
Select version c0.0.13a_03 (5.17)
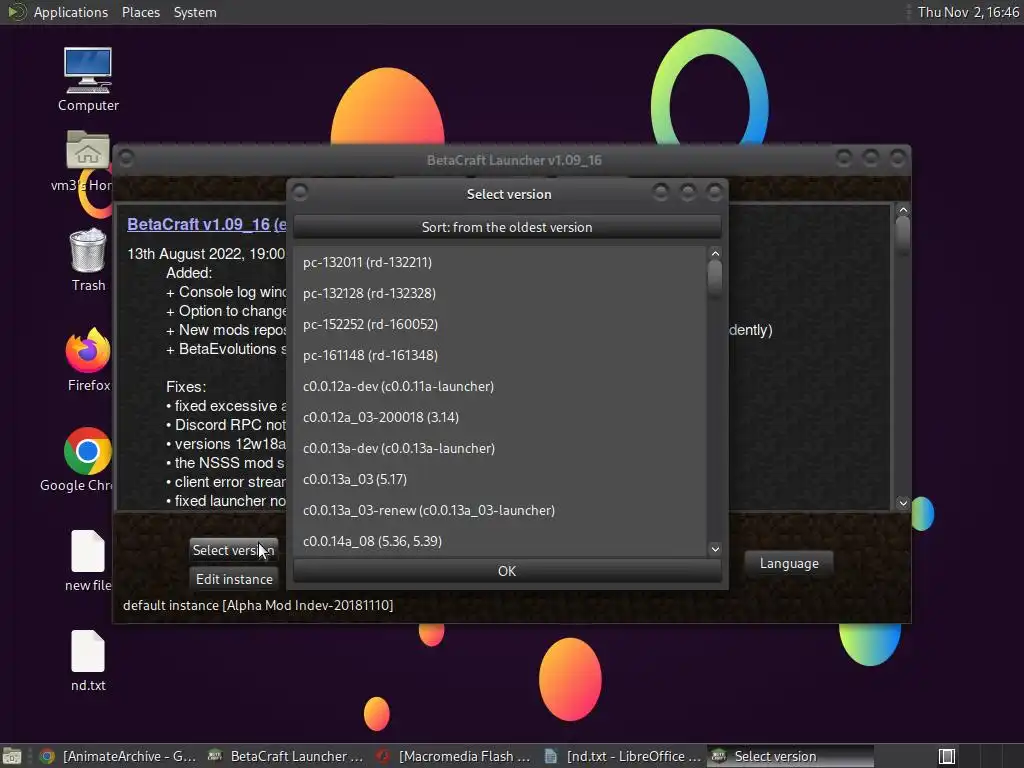coord(500,479)
